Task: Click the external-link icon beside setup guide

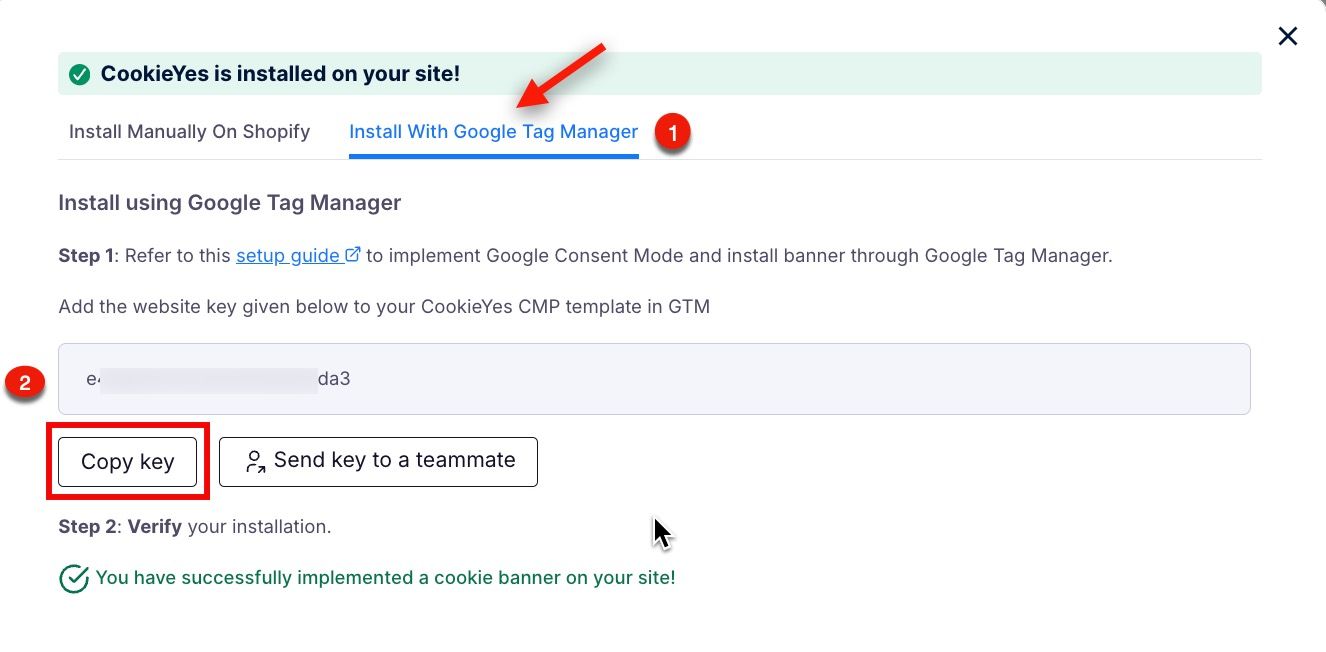Action: [352, 255]
